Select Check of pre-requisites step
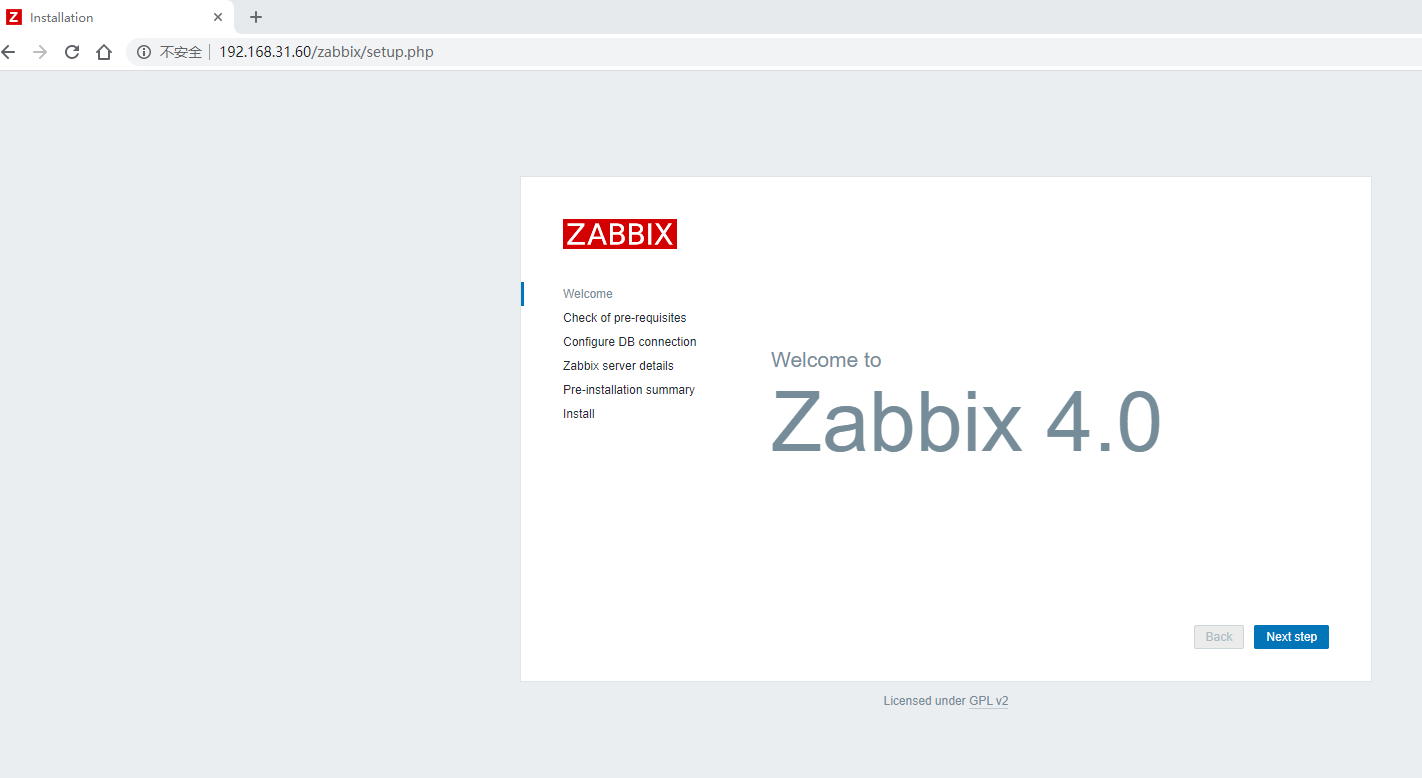 click(x=625, y=318)
